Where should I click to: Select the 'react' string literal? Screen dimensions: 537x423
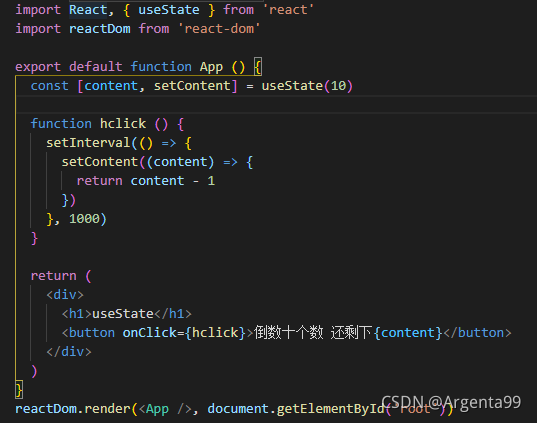pos(288,10)
